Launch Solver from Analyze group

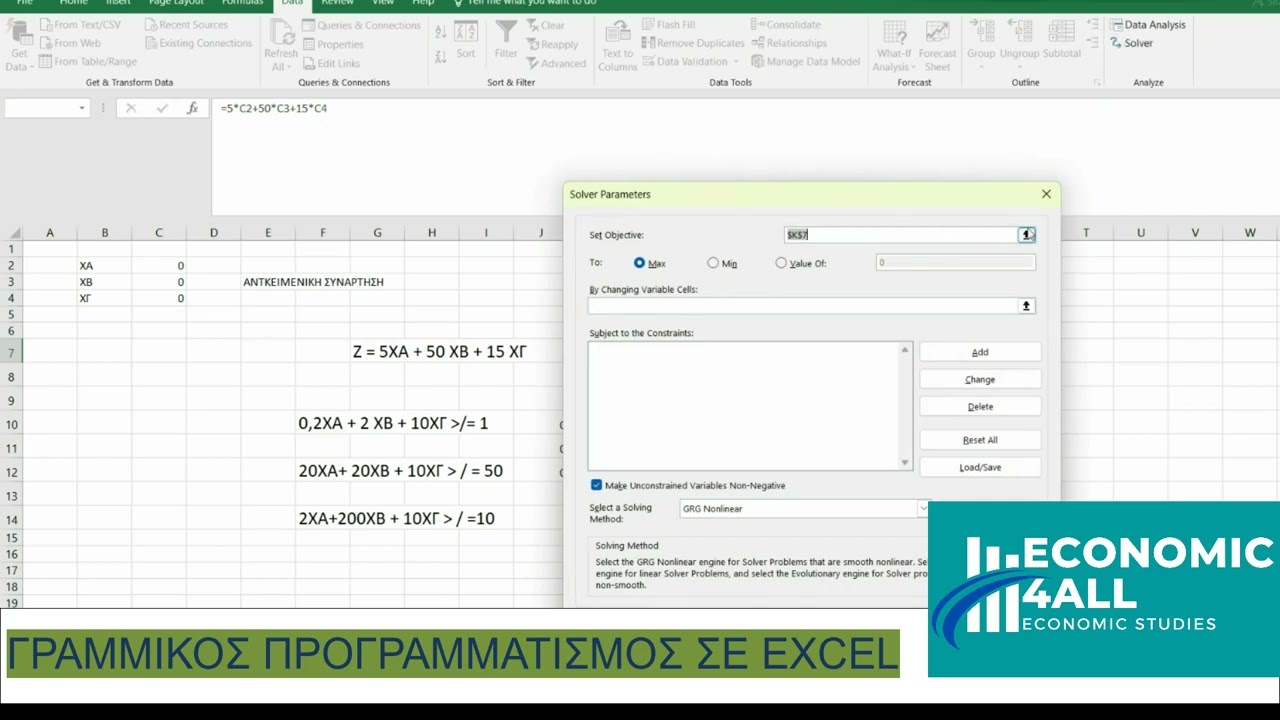[x=1131, y=43]
